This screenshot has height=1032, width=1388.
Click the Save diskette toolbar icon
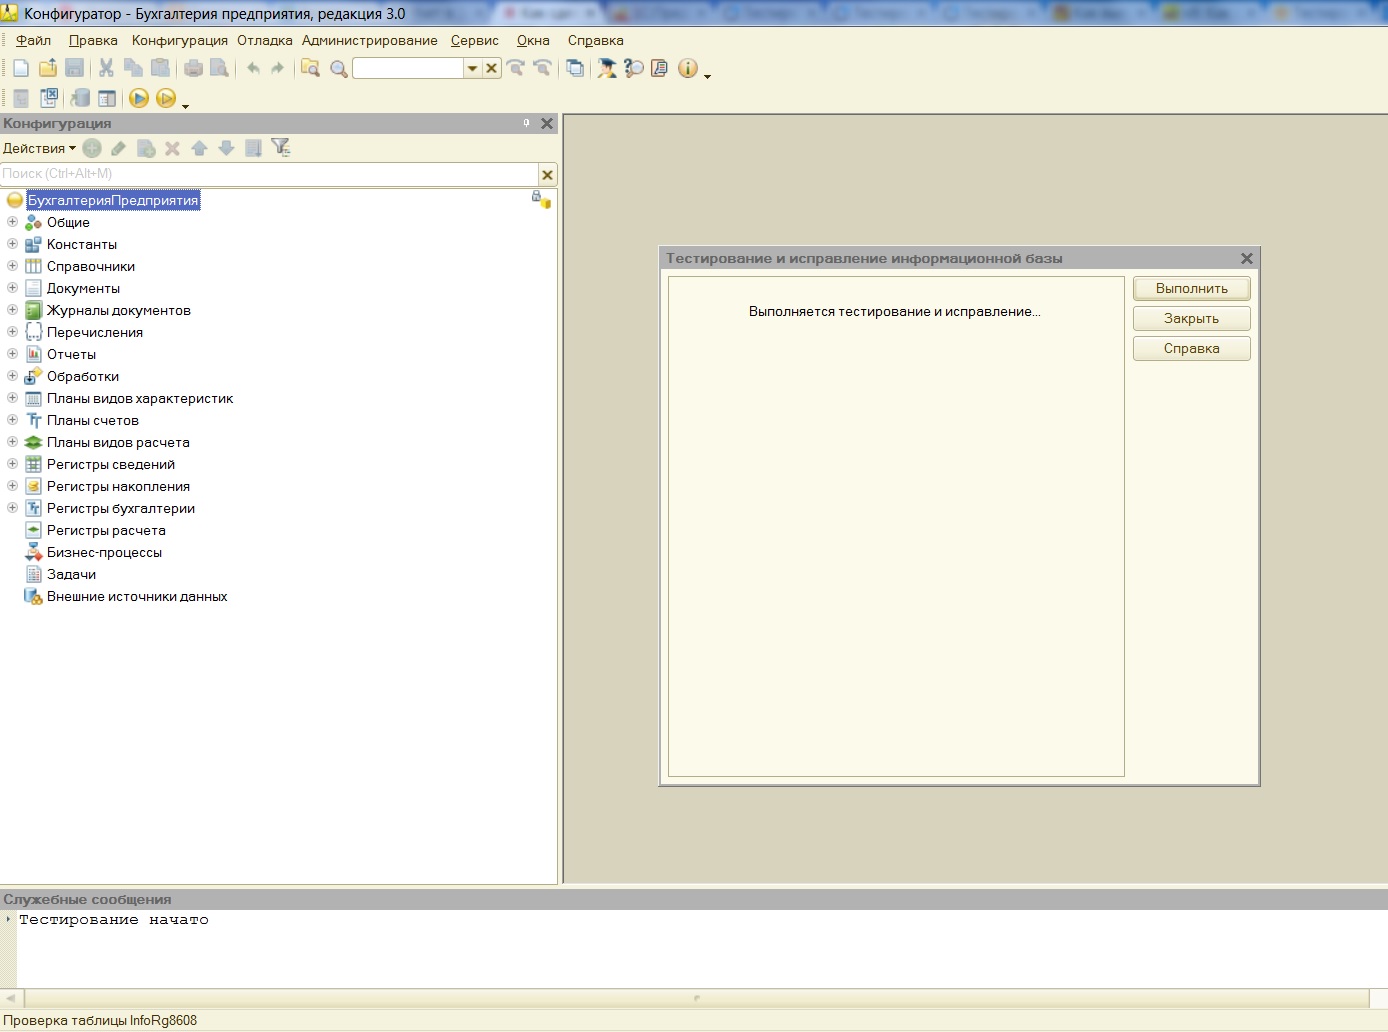74,68
